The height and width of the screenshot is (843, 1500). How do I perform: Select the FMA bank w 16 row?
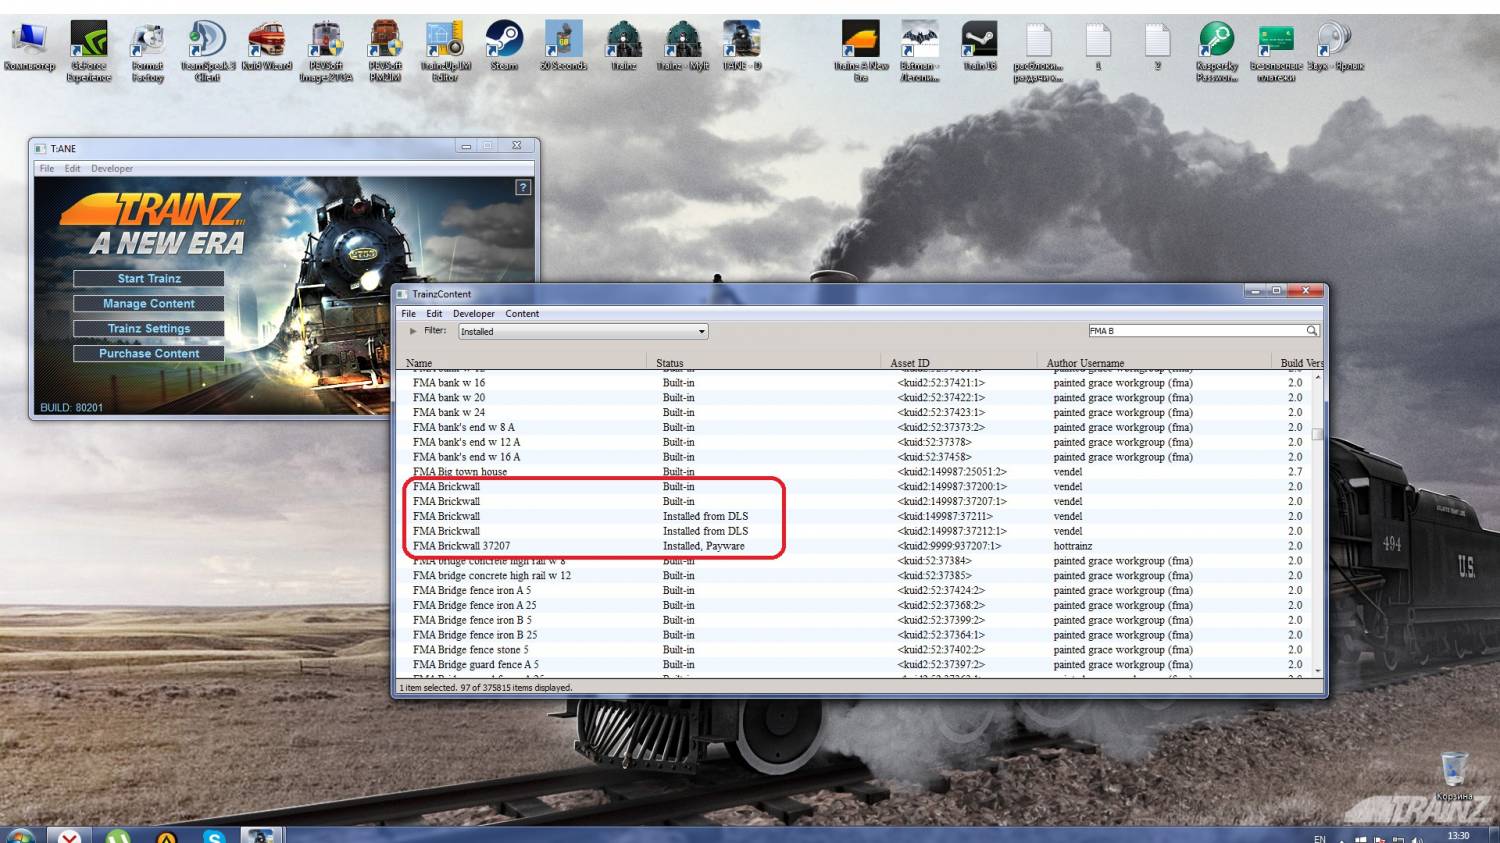(854, 383)
